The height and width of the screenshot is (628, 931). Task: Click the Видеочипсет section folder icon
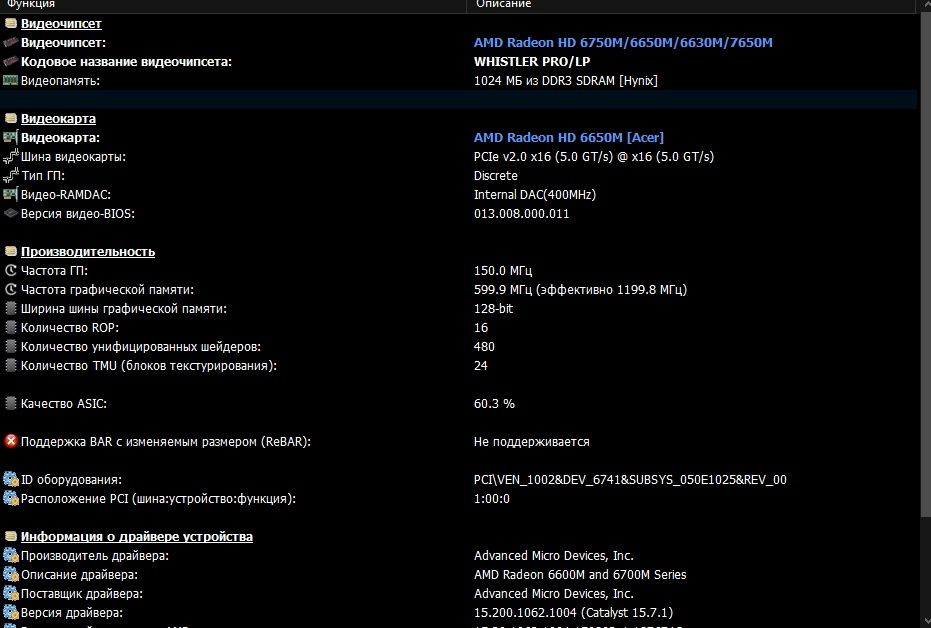click(x=11, y=23)
